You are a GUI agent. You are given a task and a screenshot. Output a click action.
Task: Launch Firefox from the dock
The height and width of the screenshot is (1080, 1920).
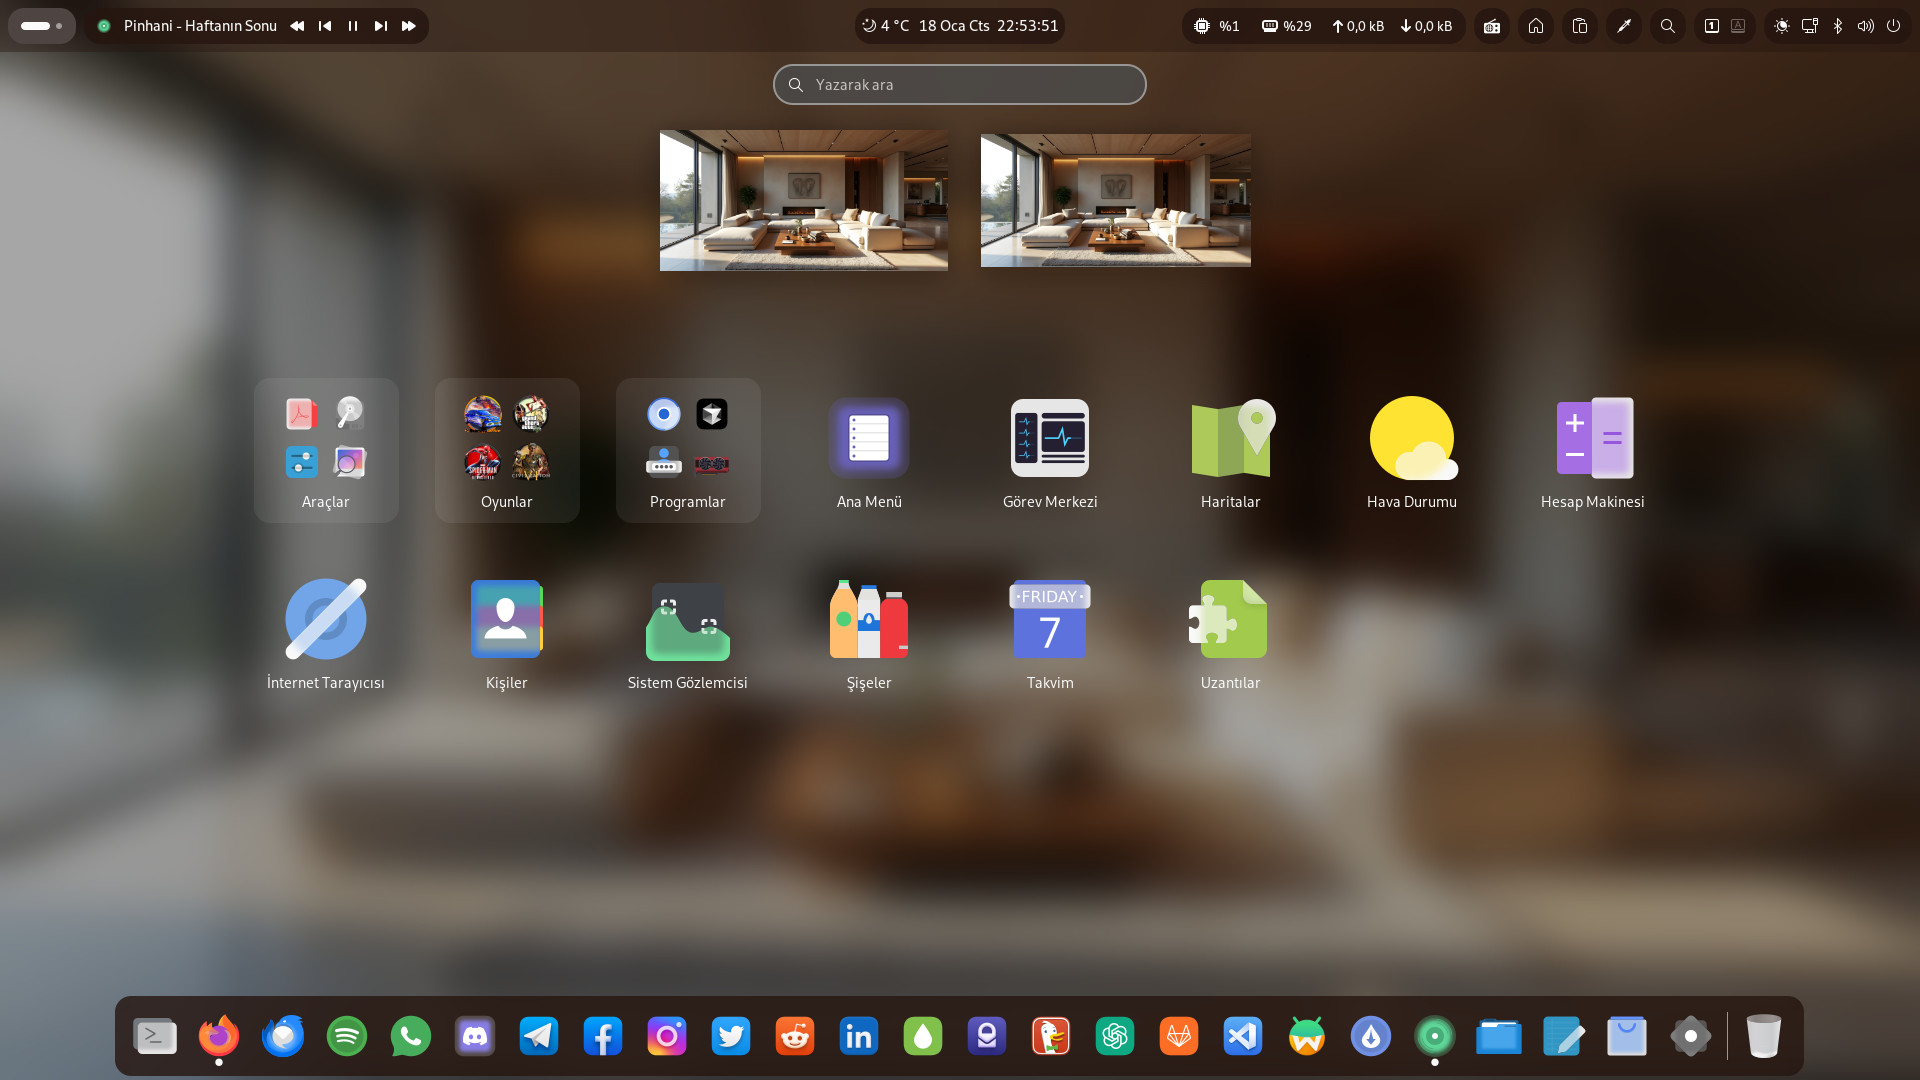pos(219,1036)
